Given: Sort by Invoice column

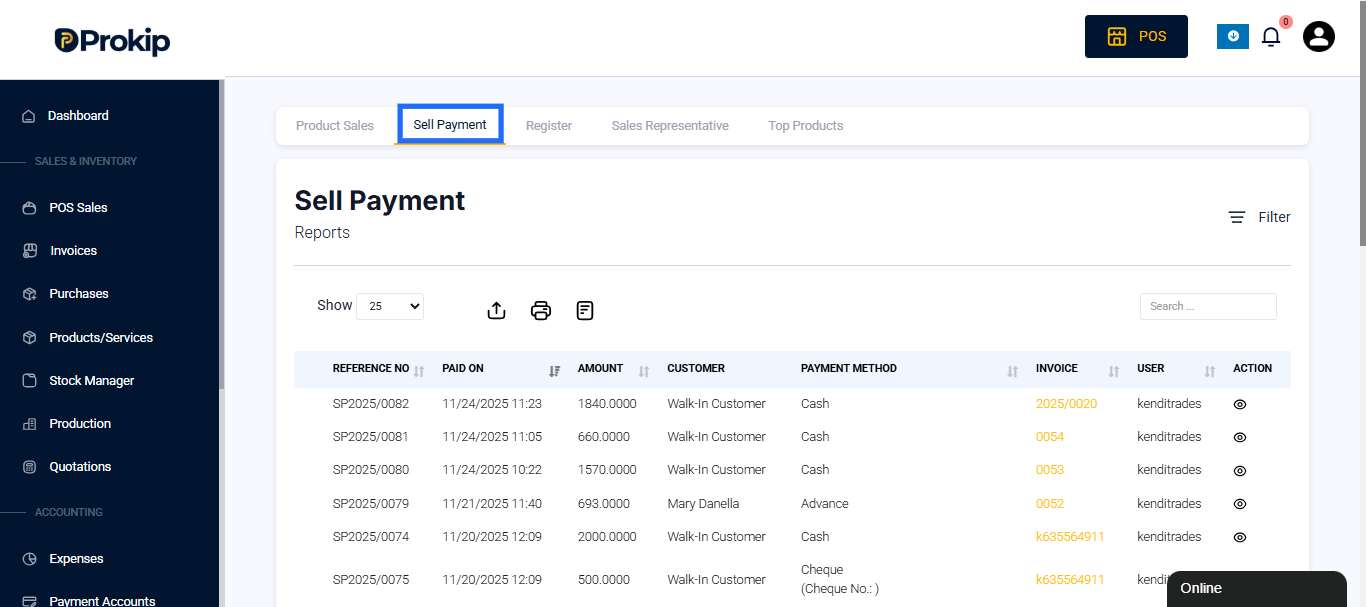Looking at the screenshot, I should 1078,369.
